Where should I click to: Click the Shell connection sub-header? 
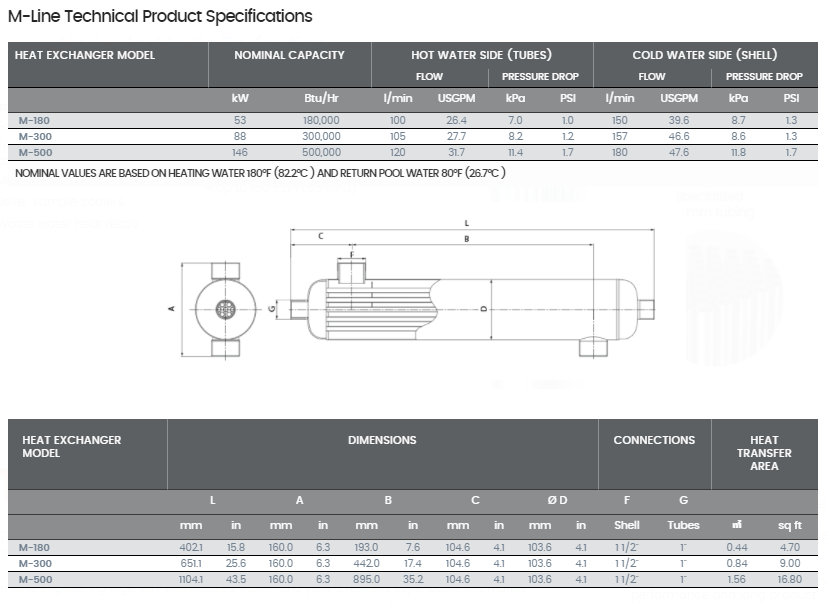[627, 525]
